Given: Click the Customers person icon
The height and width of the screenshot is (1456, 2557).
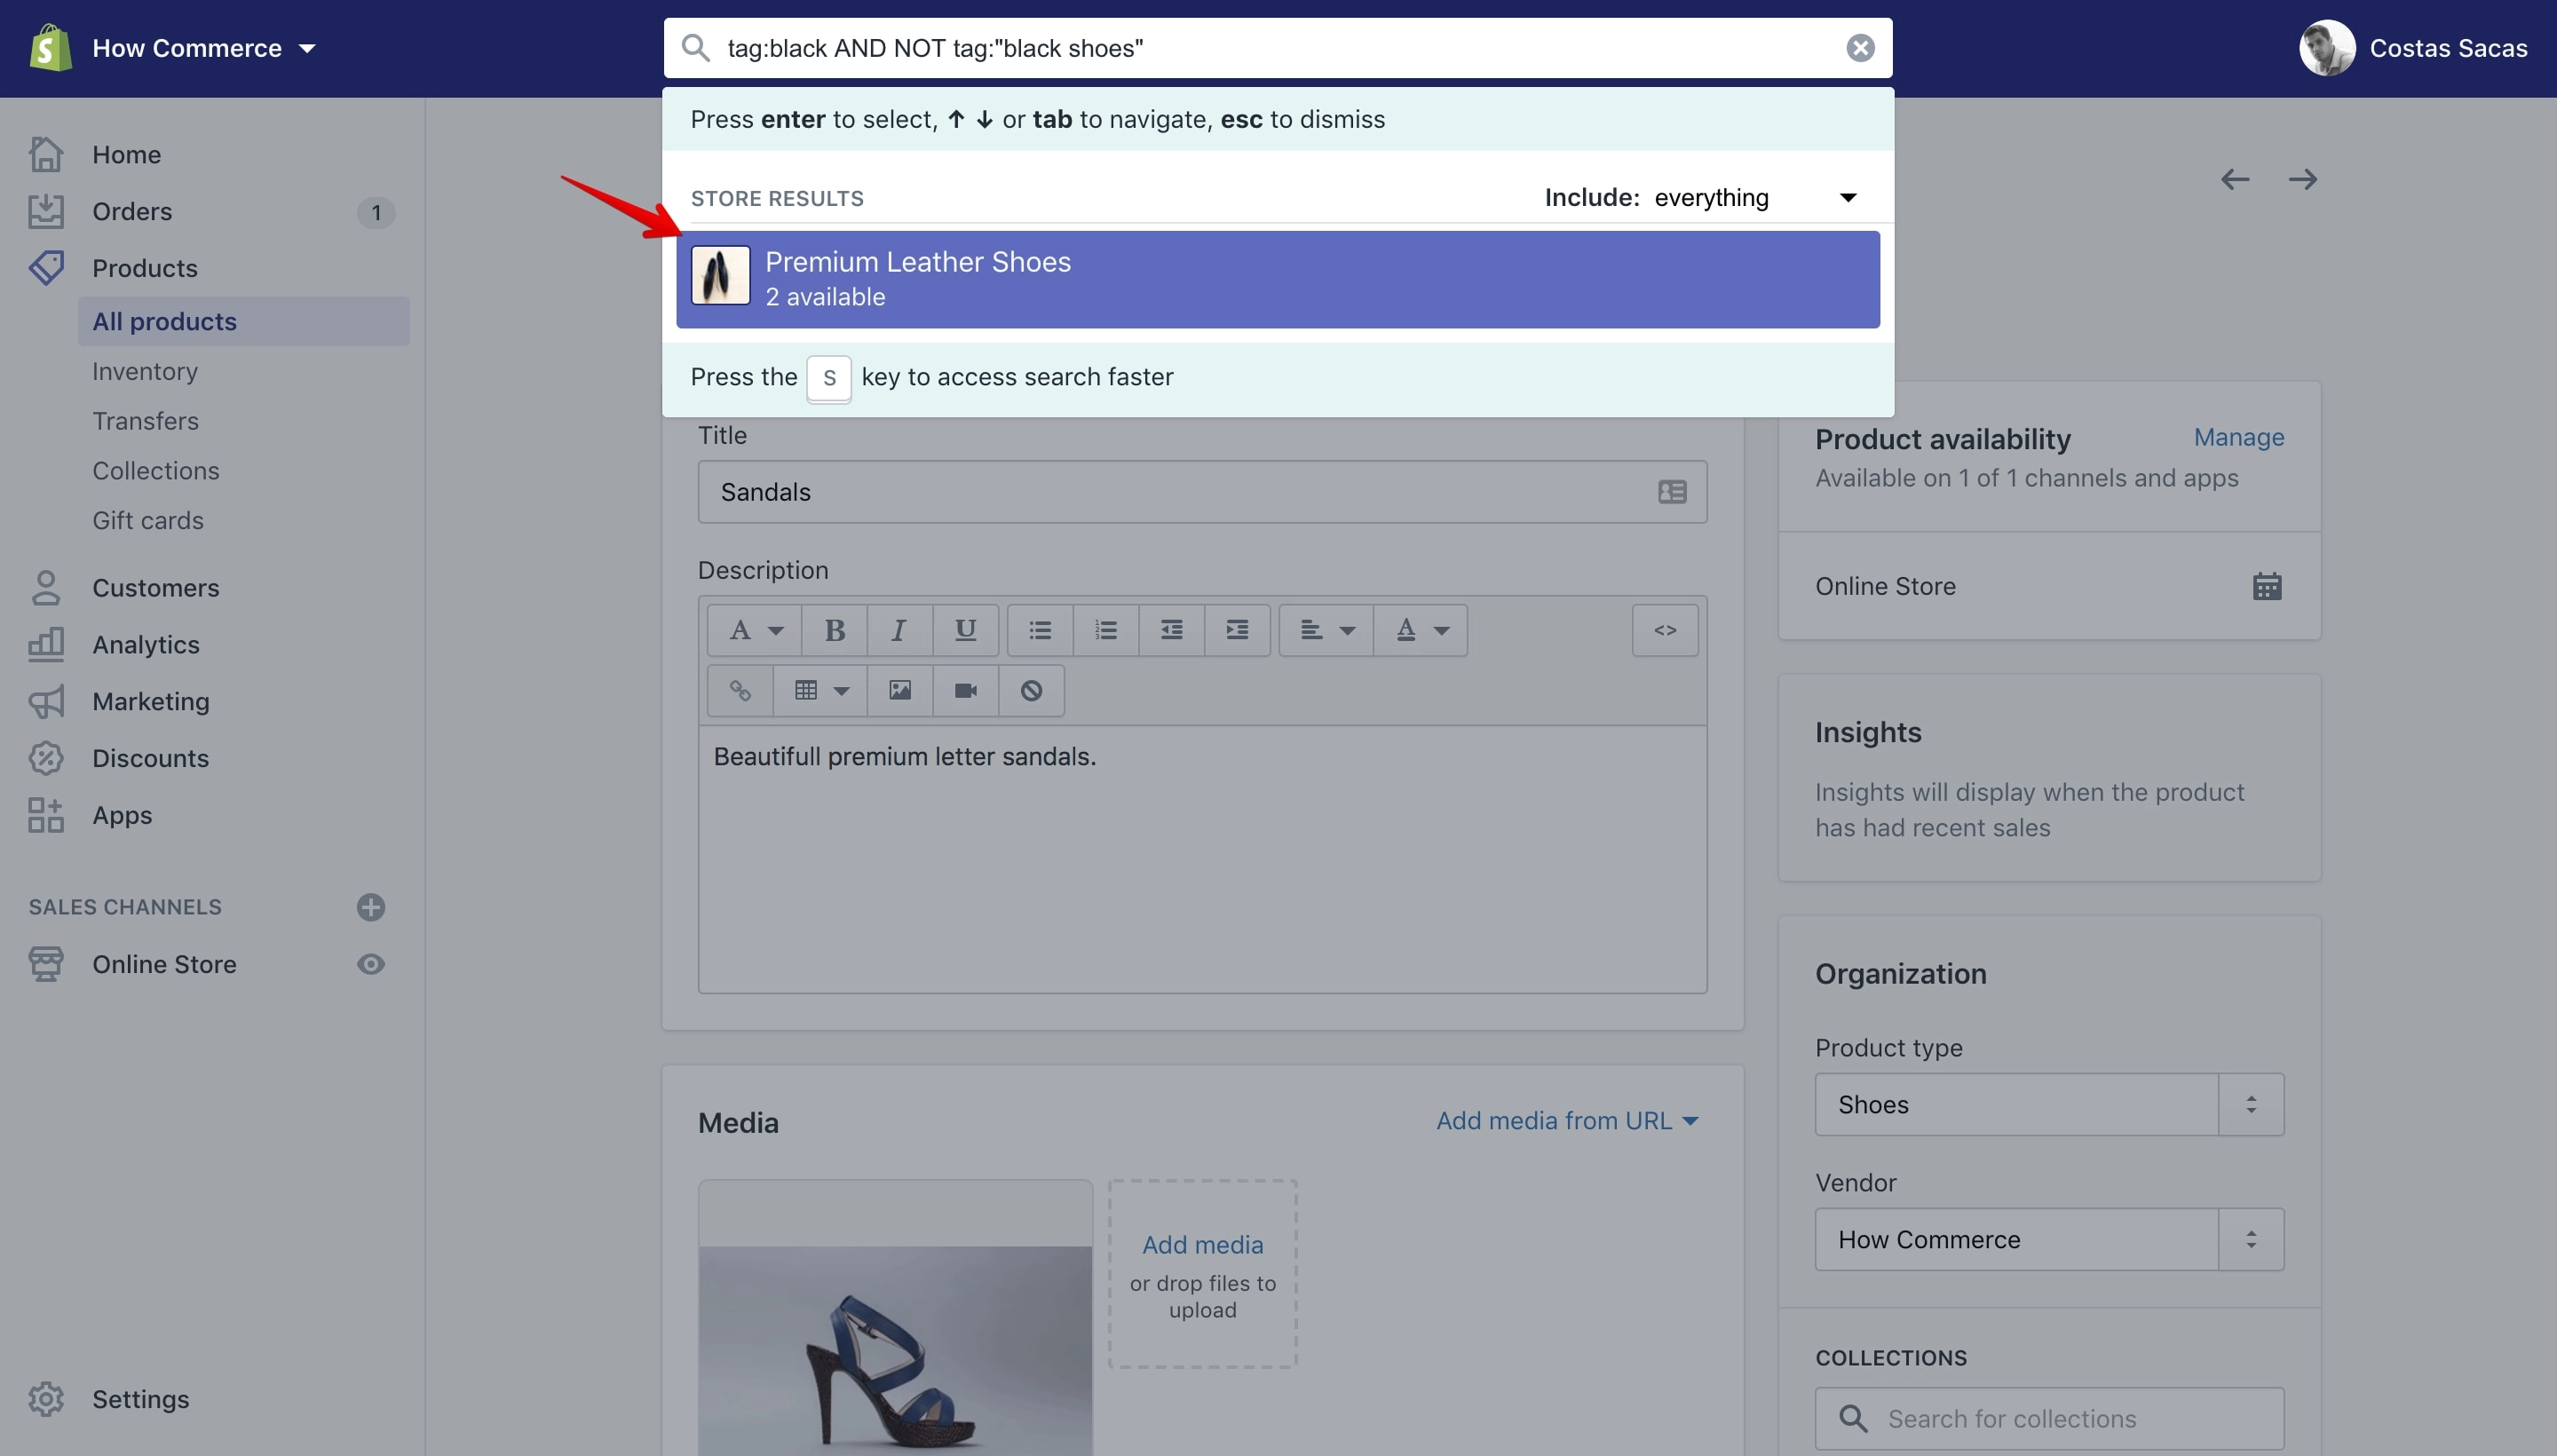Looking at the screenshot, I should [46, 588].
